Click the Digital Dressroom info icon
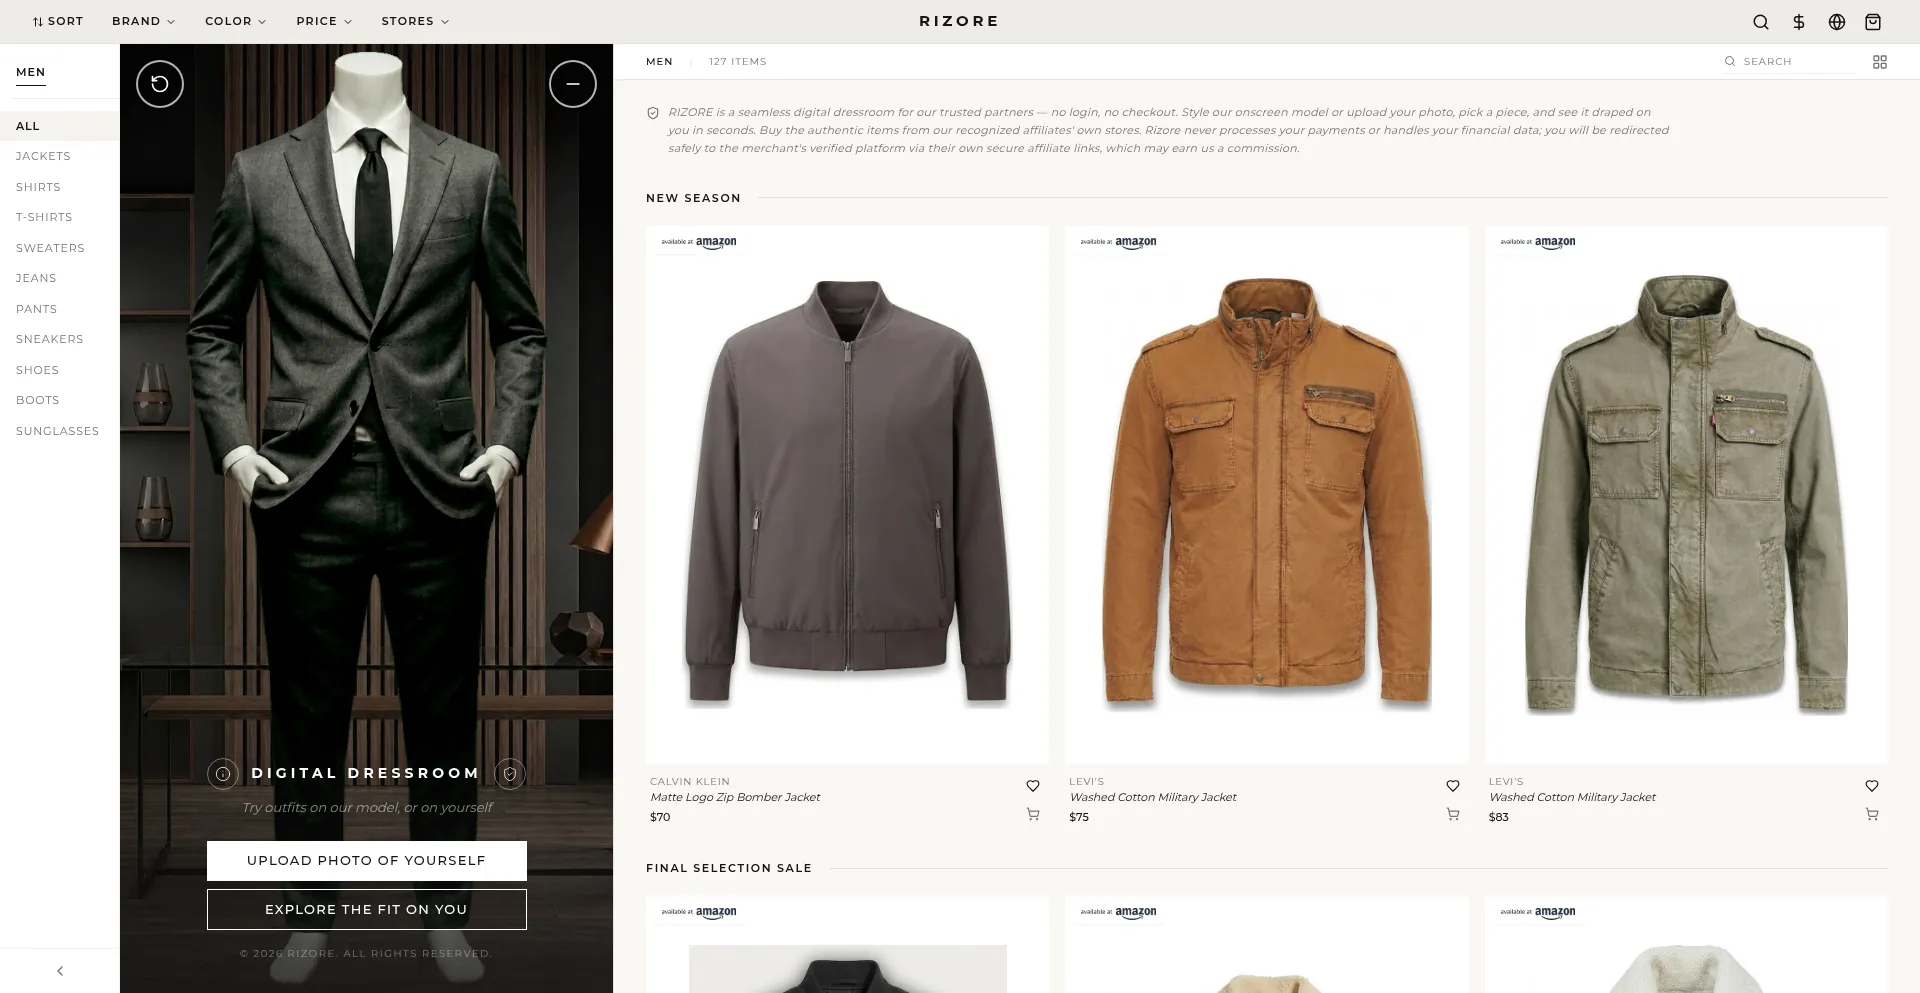The image size is (1920, 993). point(223,773)
